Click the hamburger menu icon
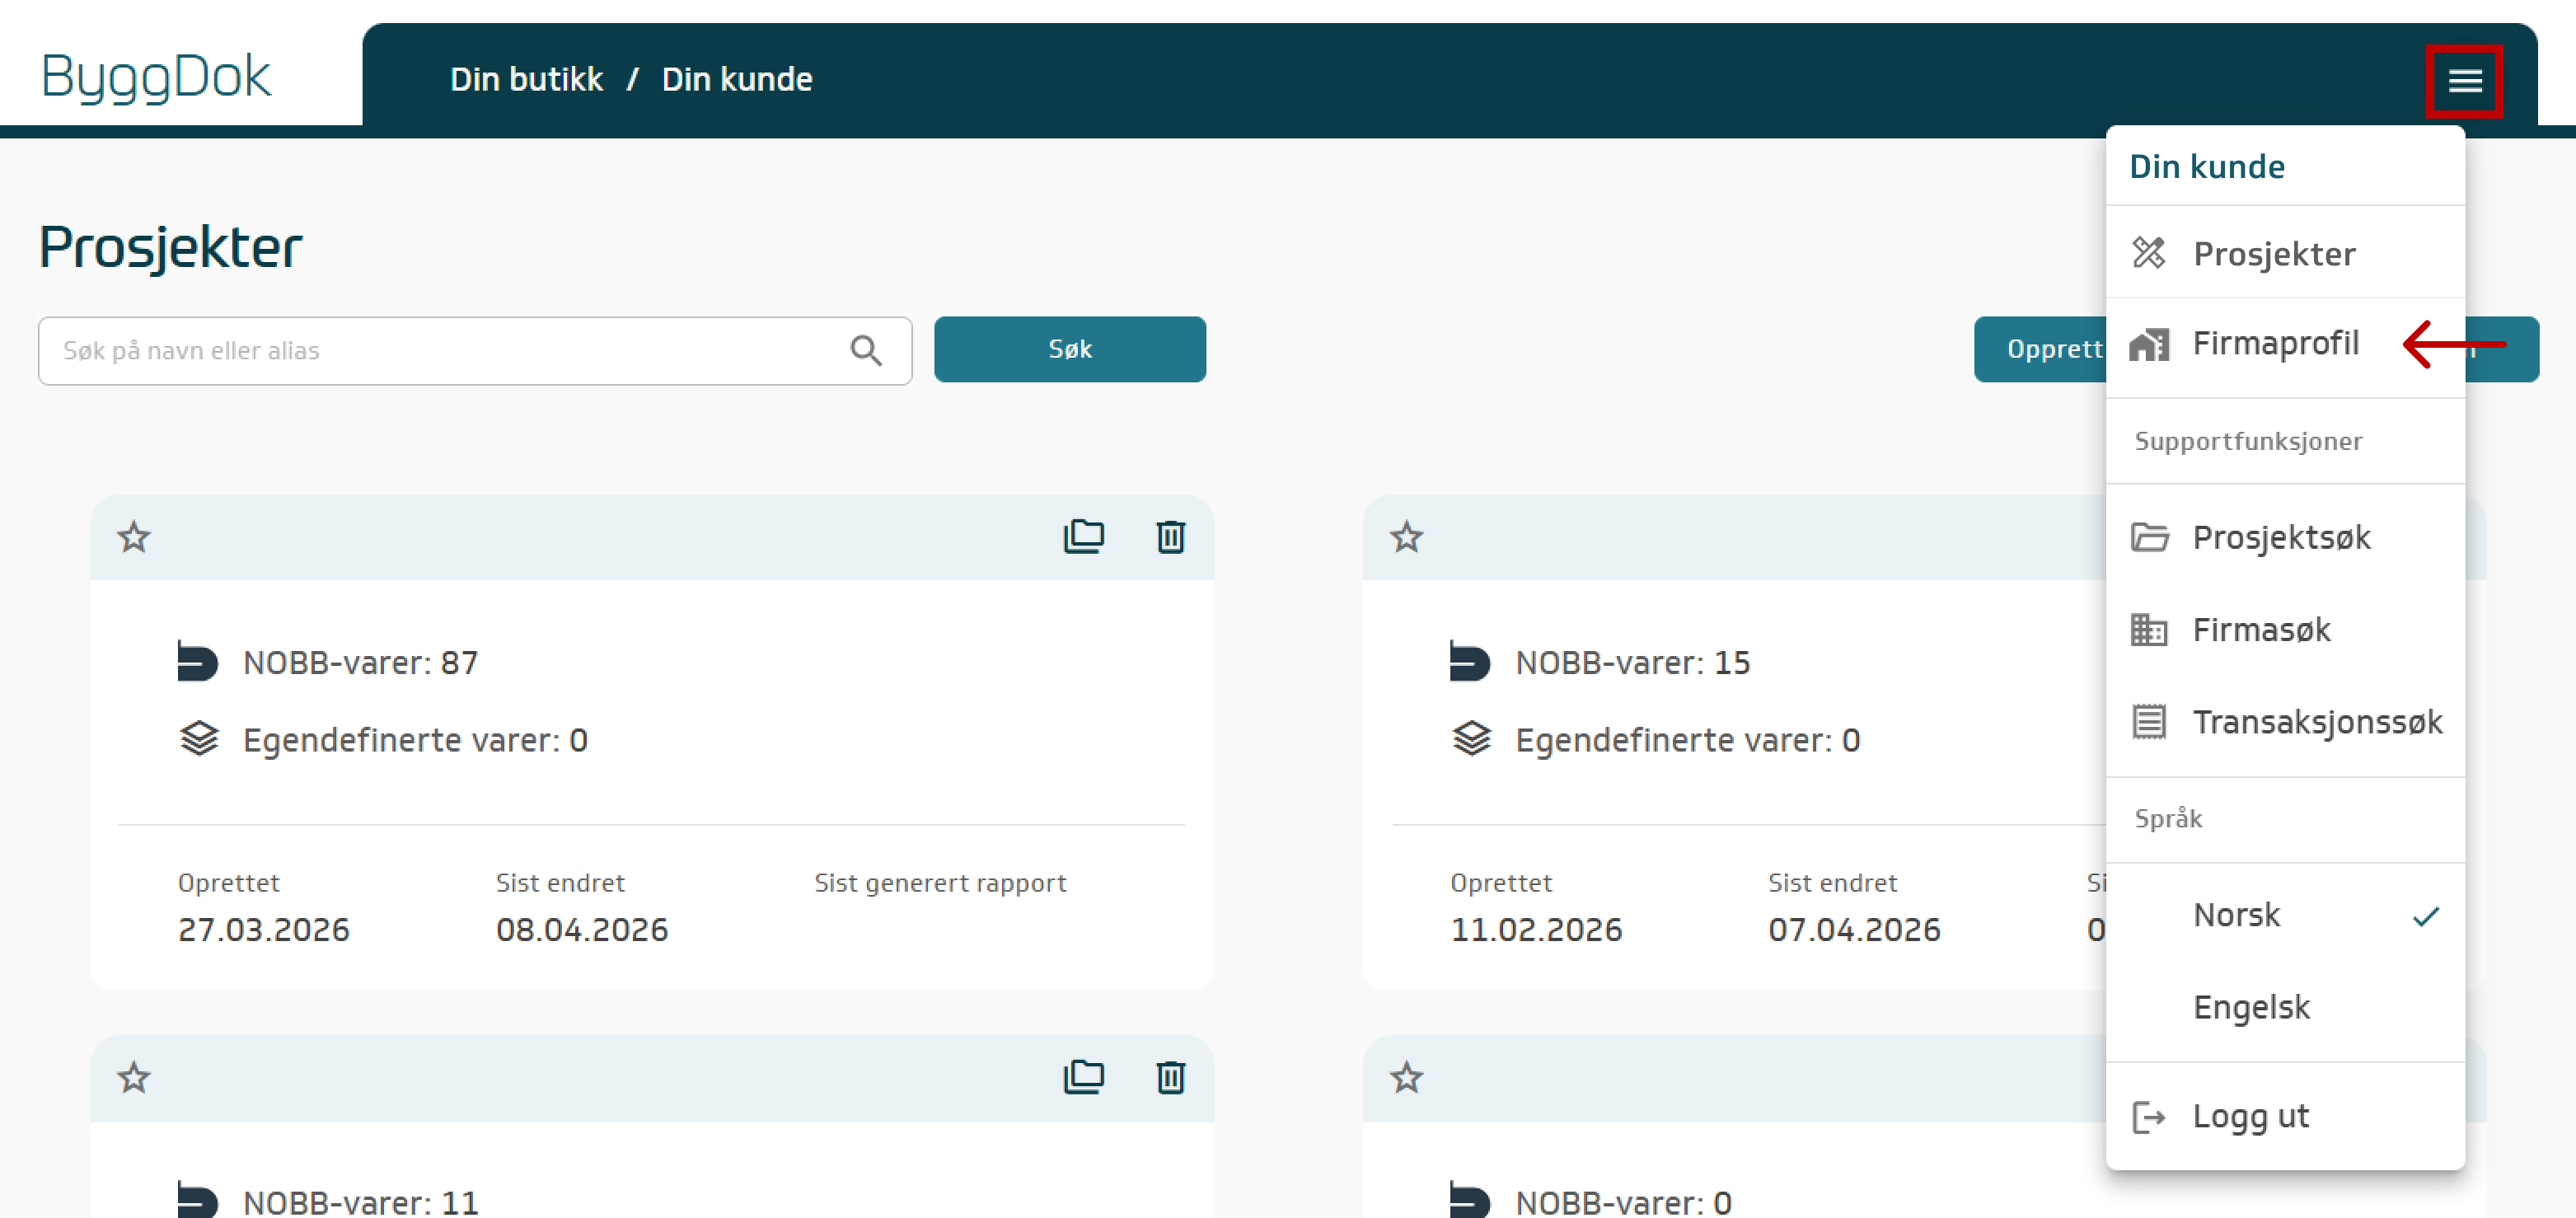 tap(2463, 81)
